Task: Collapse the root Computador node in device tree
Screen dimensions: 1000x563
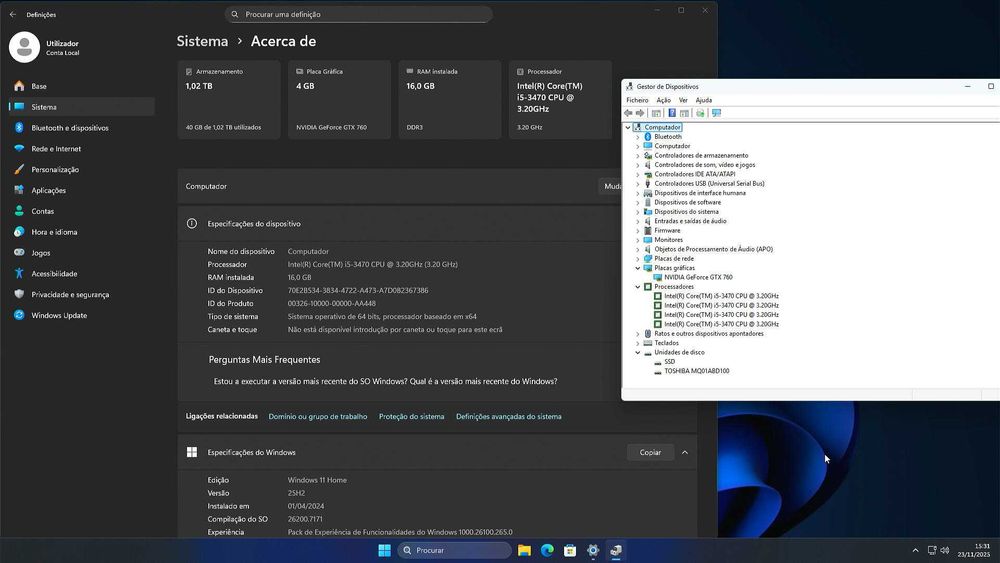Action: point(628,128)
